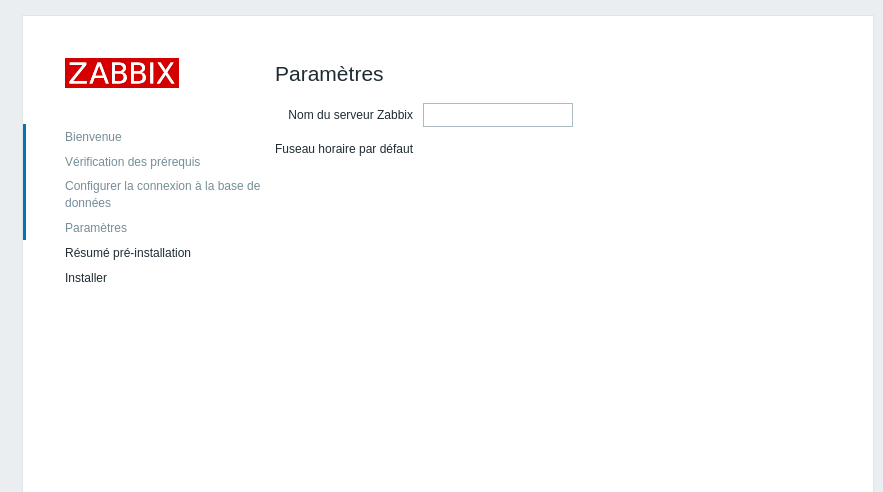Click the empty white panel below the form
This screenshot has width=883, height=492.
click(550, 330)
